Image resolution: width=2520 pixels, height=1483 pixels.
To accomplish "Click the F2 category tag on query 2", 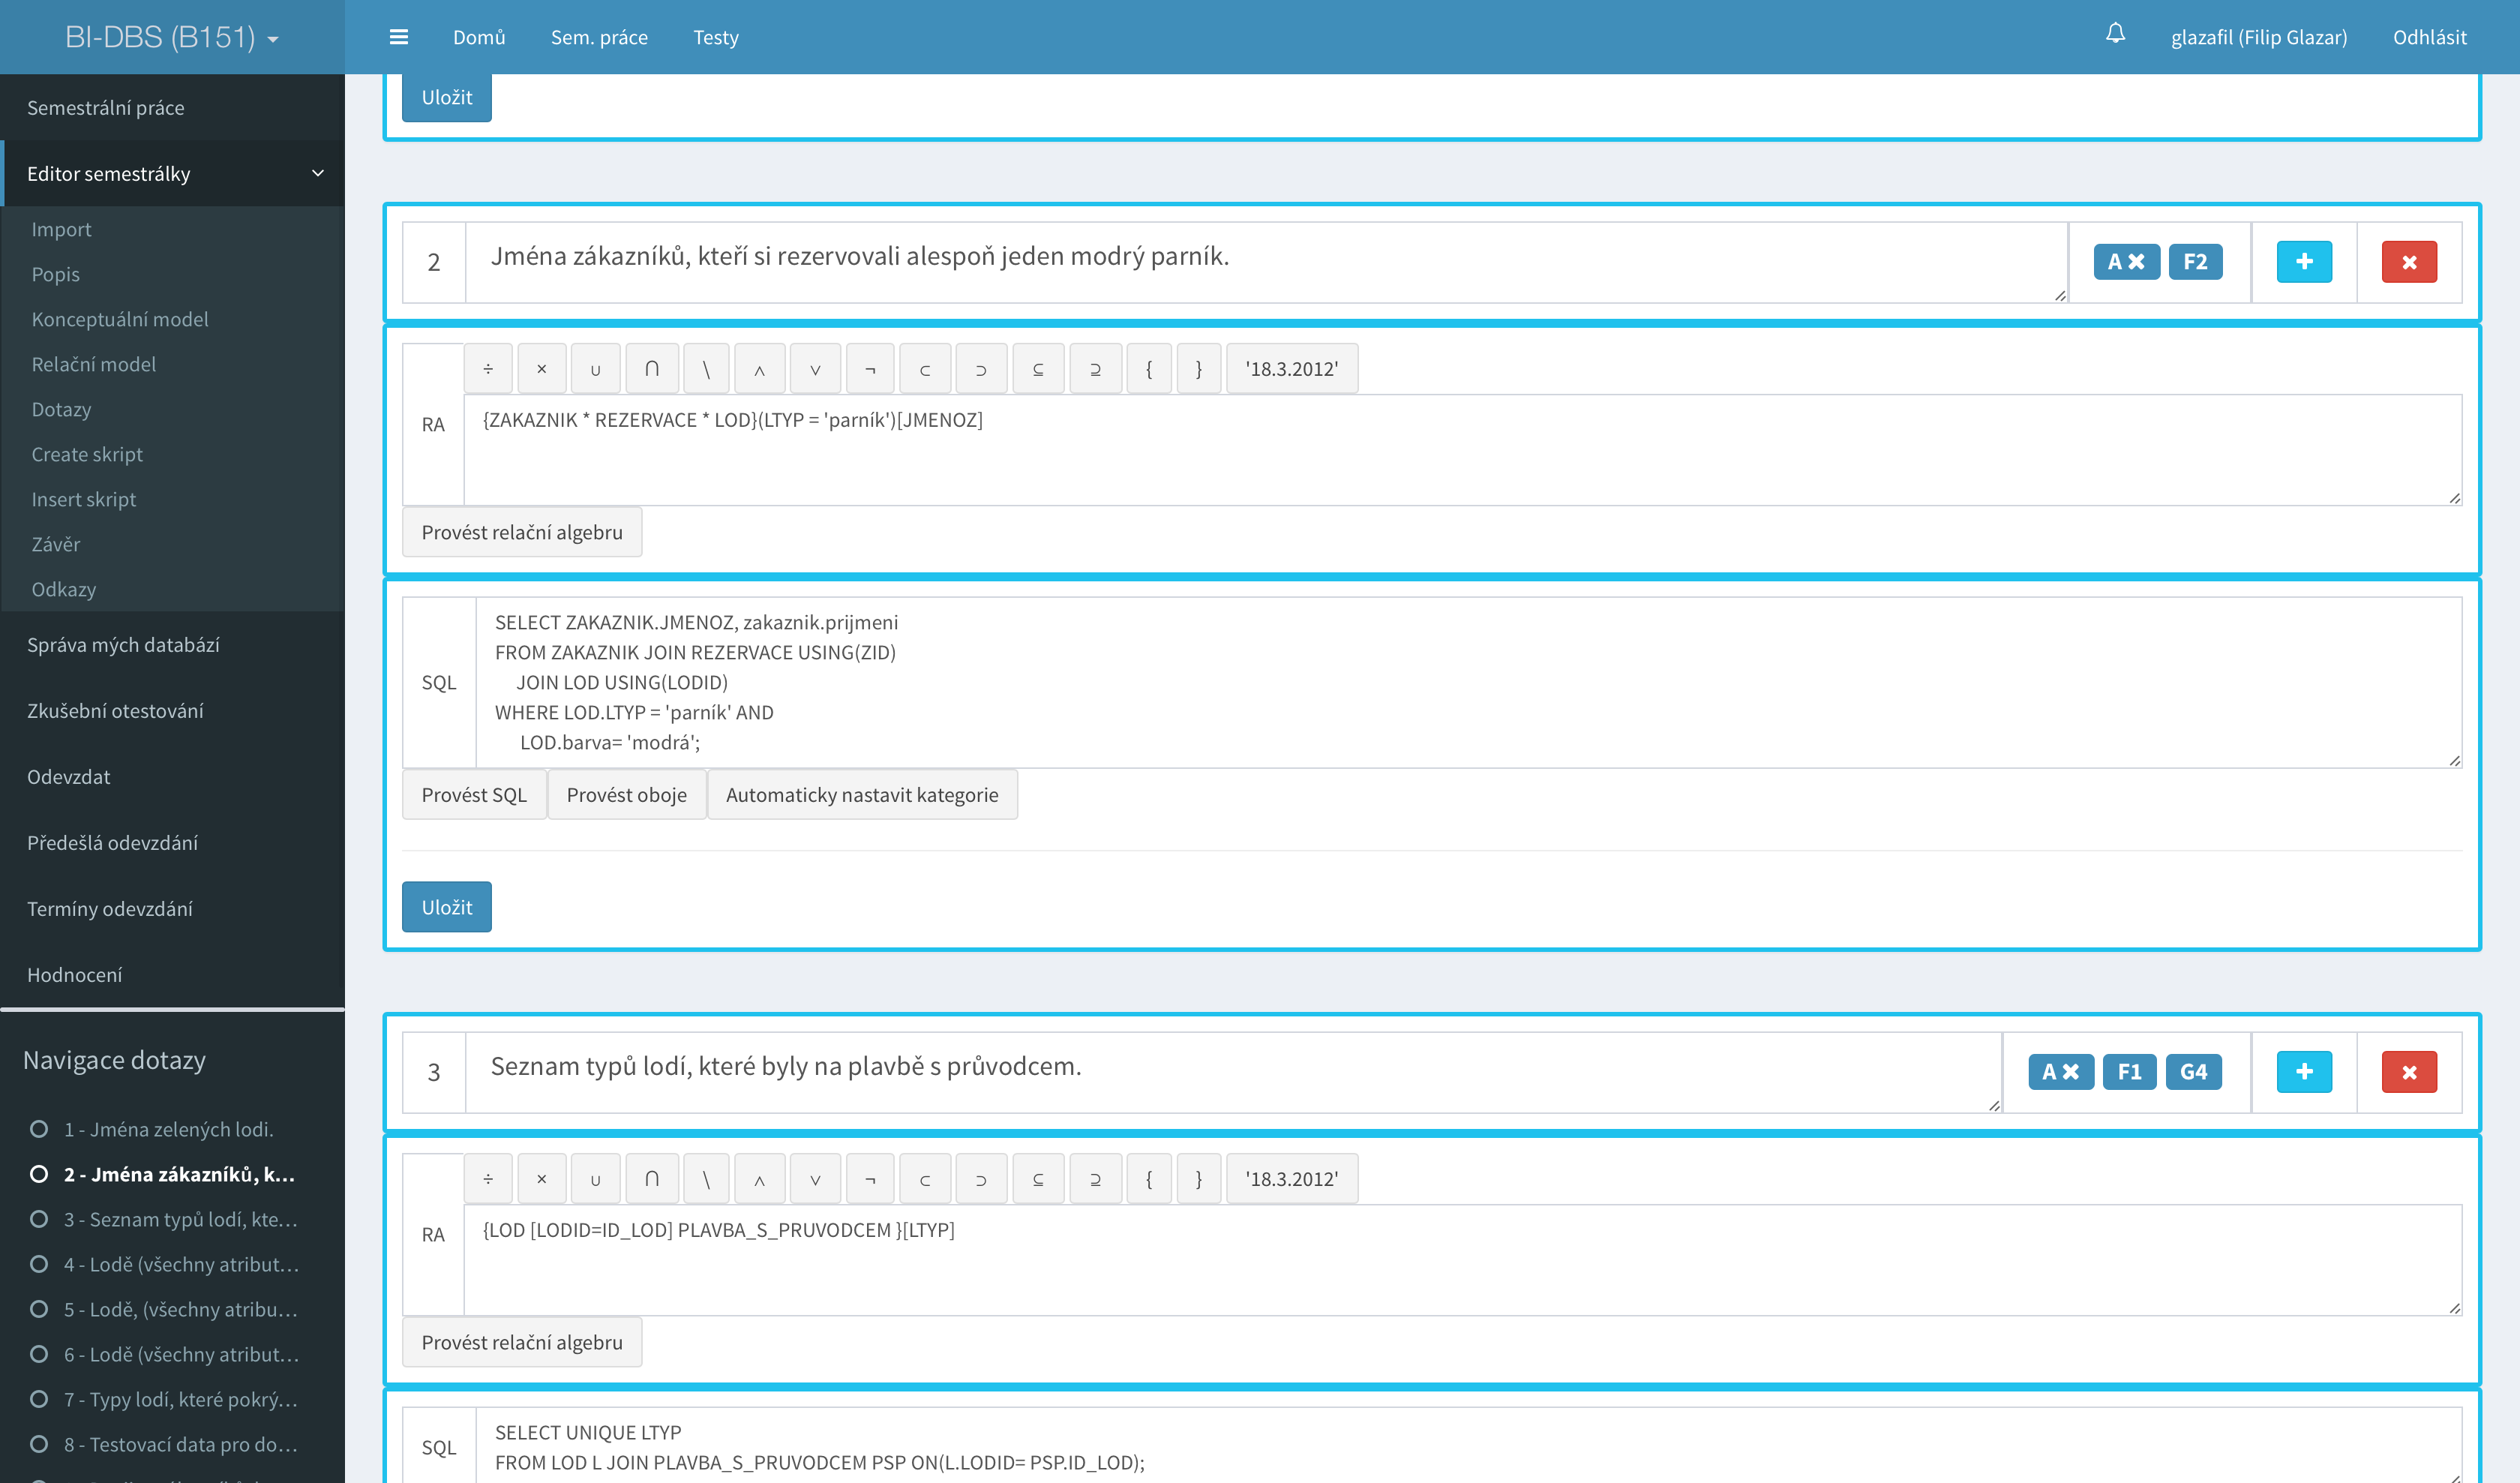I will click(2195, 262).
